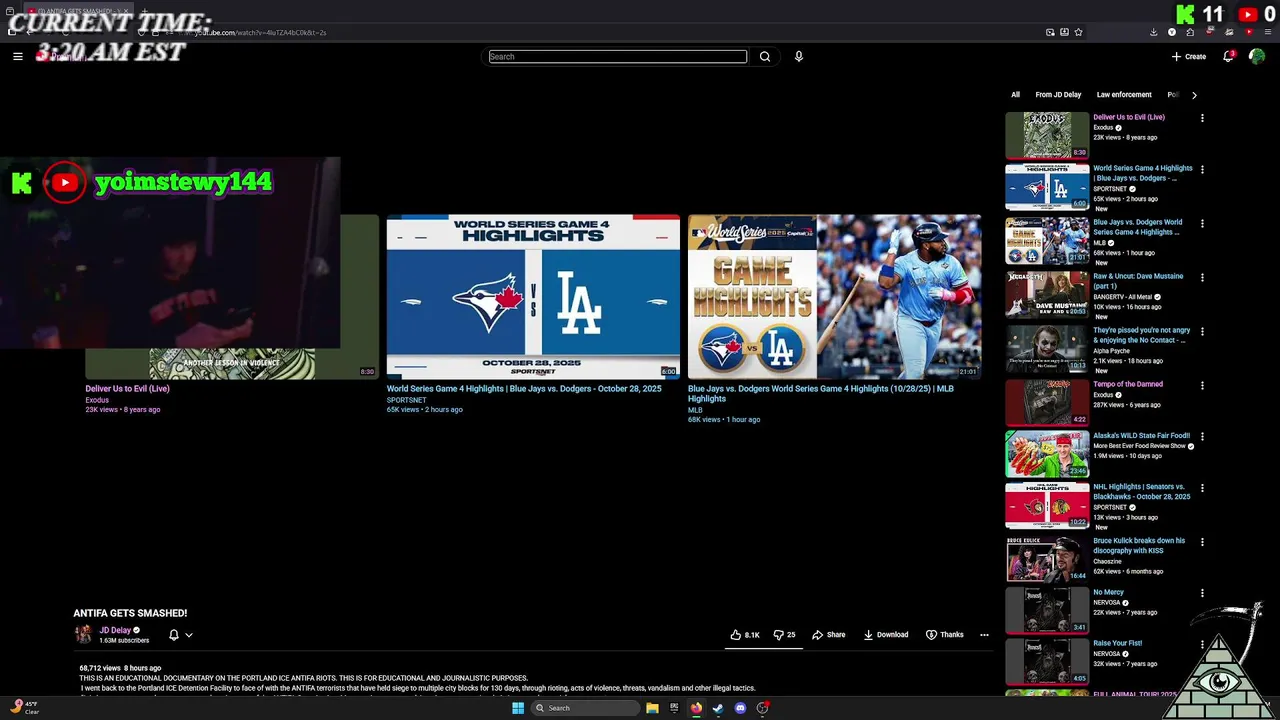1280x720 pixels.
Task: Bookmark this page with star icon
Action: [x=1078, y=32]
